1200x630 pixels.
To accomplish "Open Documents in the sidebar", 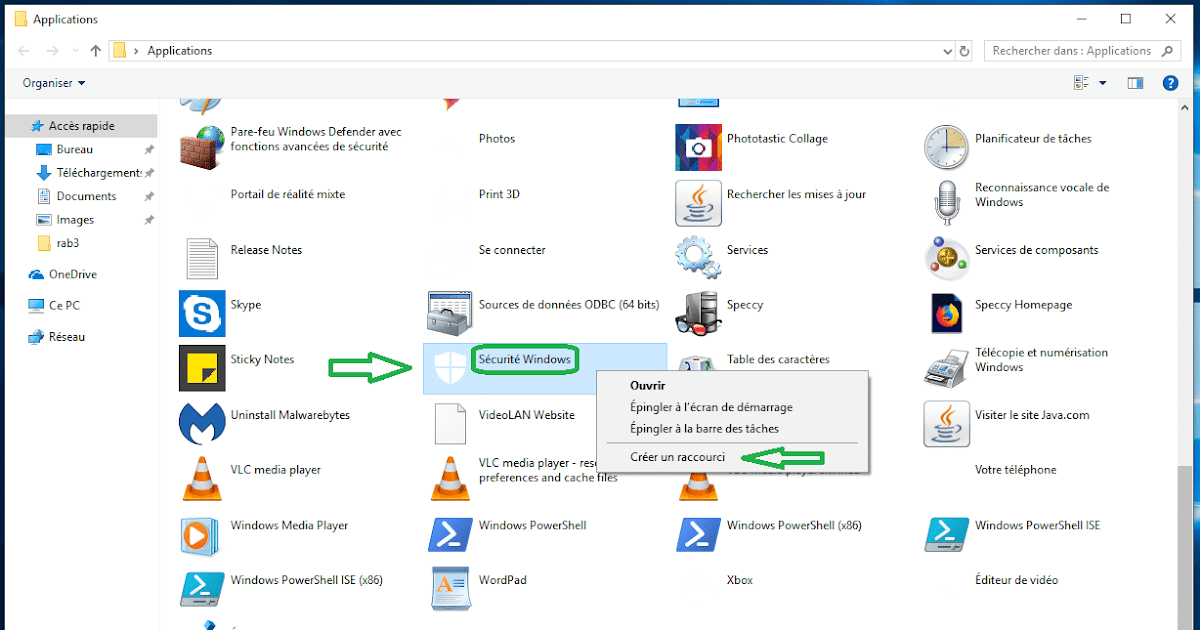I will coord(79,196).
